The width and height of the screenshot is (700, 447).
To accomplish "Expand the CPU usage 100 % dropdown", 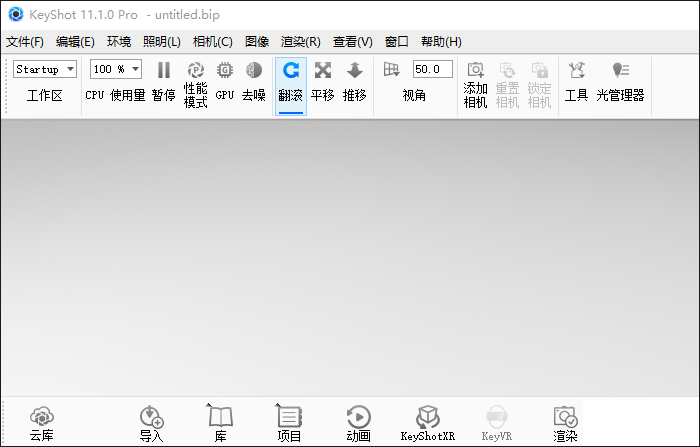I will (x=116, y=69).
